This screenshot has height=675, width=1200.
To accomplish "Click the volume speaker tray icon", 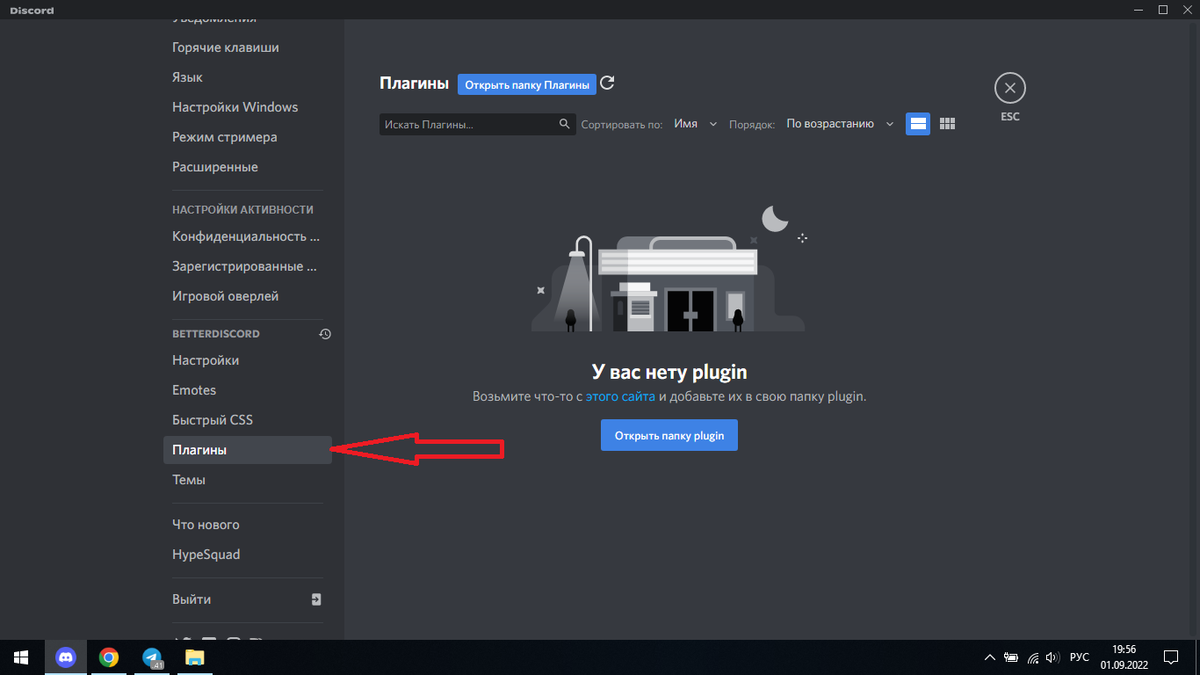I will pos(1052,657).
